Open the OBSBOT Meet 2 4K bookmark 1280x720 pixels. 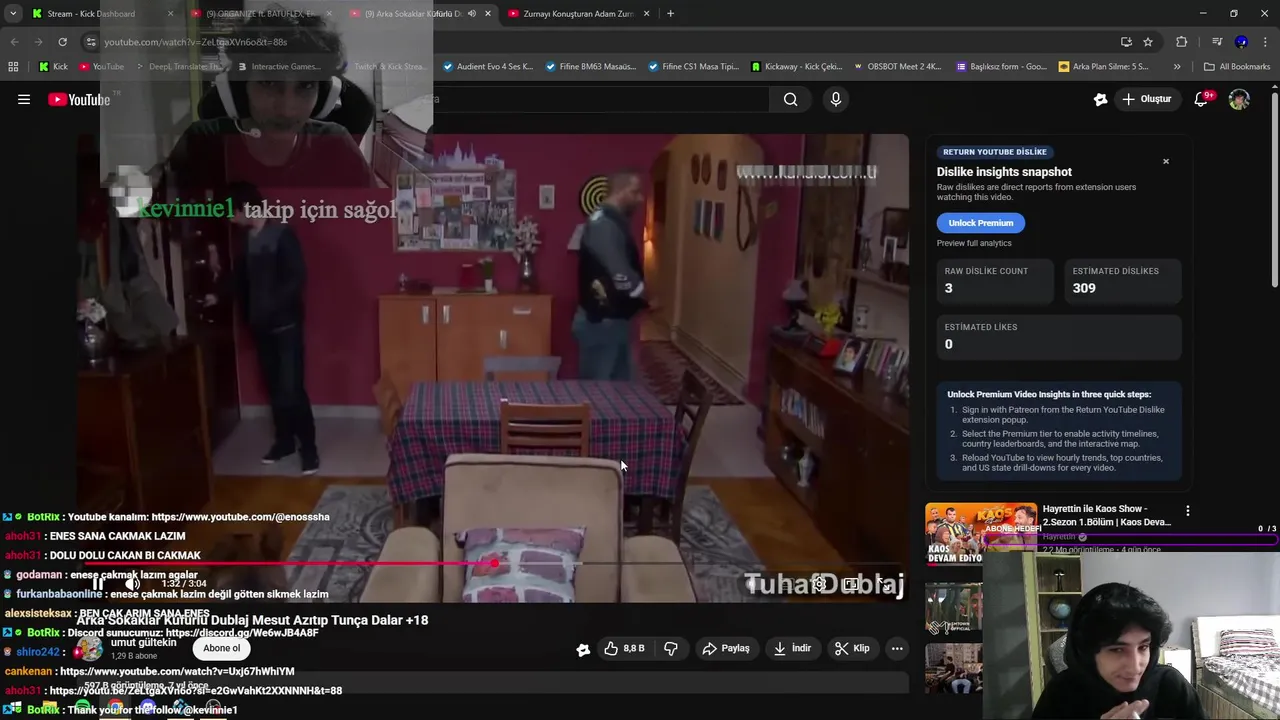pos(898,67)
